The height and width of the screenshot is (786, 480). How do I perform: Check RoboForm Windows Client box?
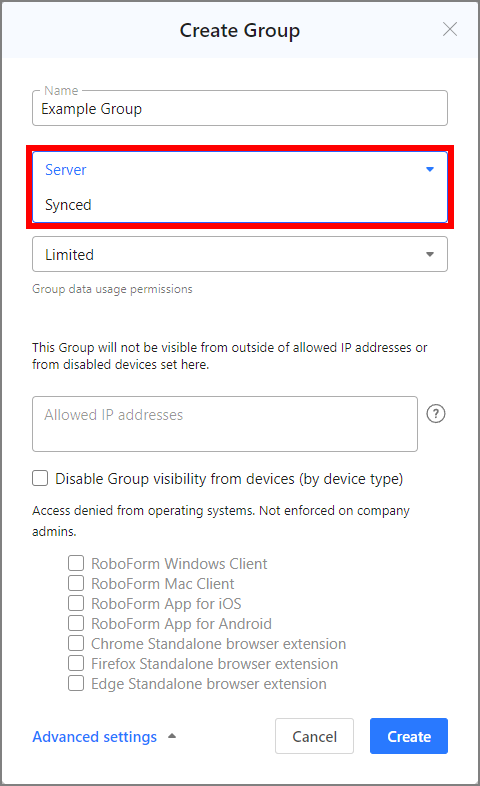point(76,563)
